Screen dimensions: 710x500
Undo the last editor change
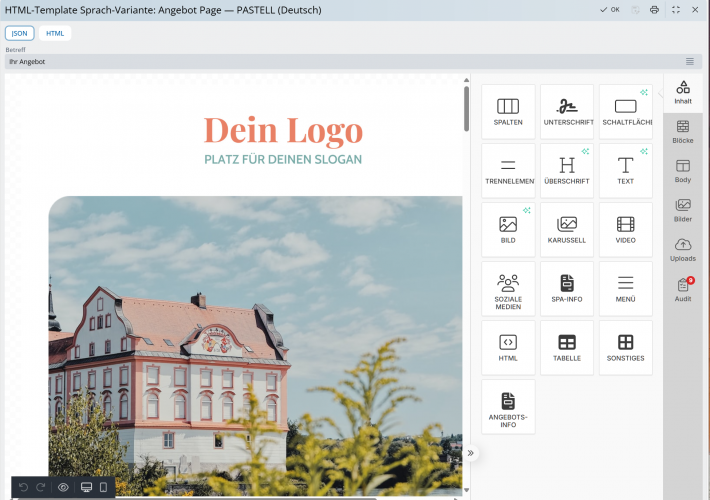[x=24, y=487]
